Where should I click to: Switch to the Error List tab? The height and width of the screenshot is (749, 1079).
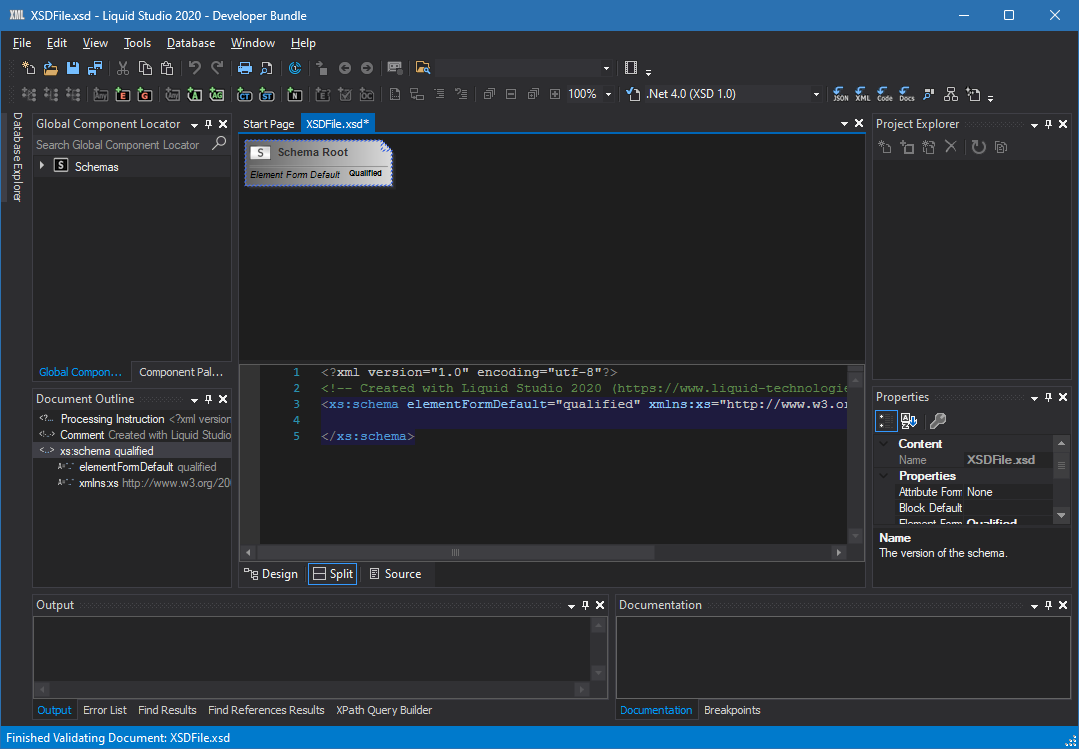[x=105, y=710]
